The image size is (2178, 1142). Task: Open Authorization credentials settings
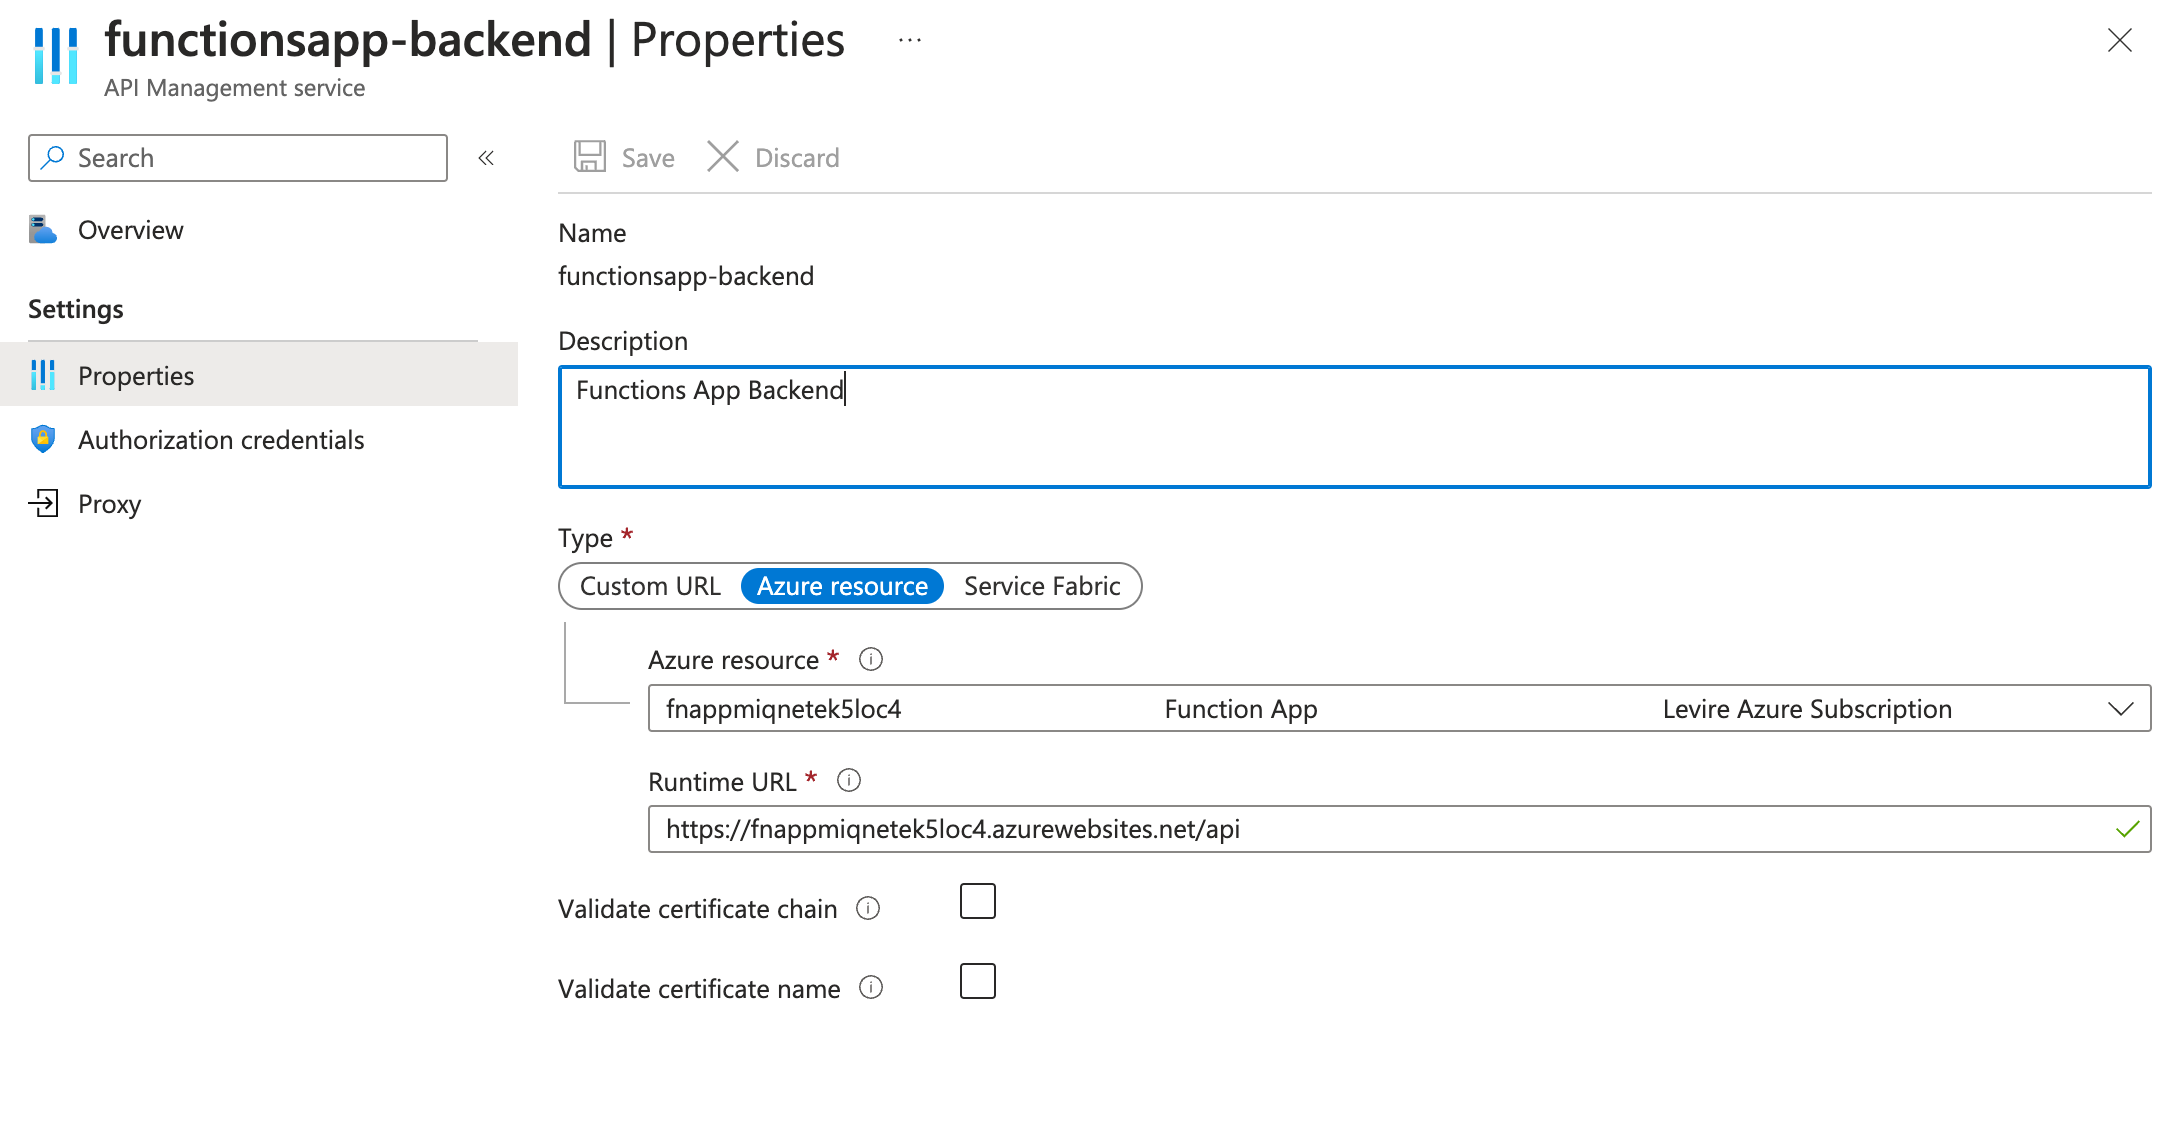(x=221, y=440)
